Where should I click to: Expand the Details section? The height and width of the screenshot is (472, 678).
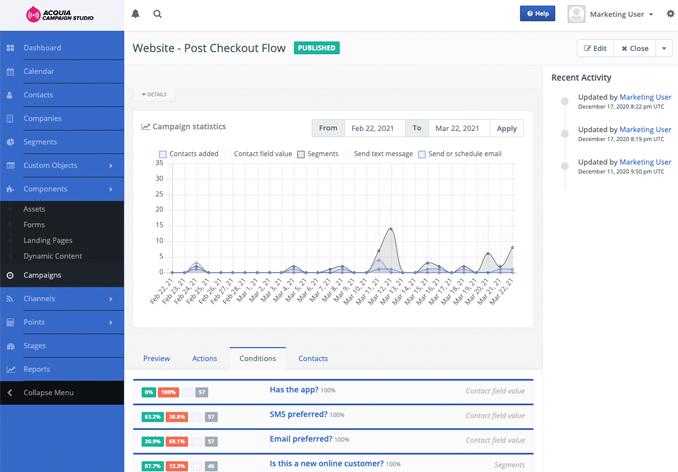click(154, 94)
